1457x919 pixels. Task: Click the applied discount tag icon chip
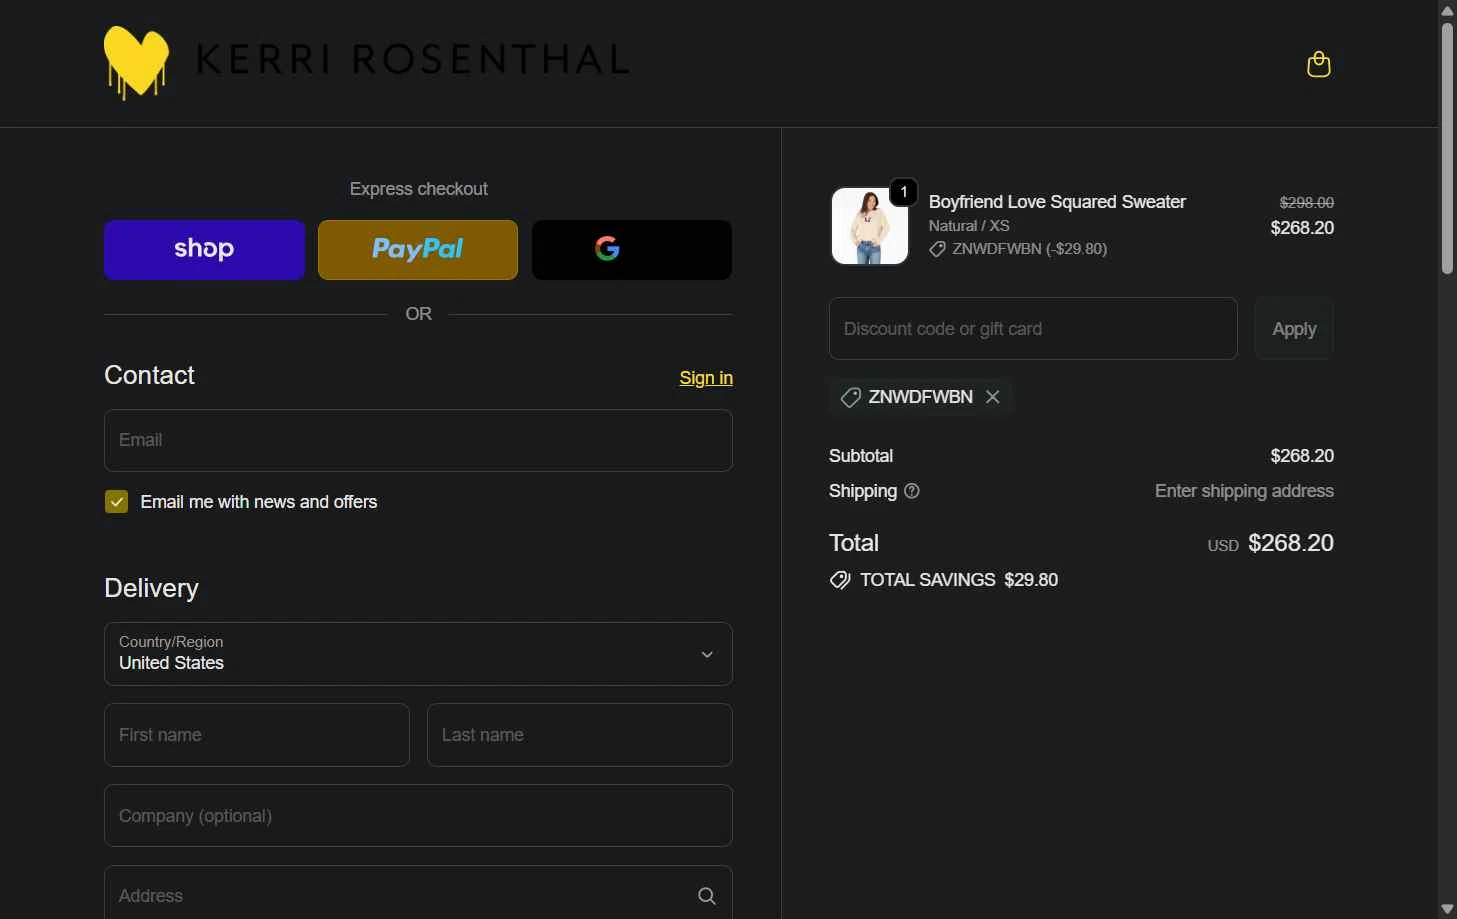850,397
